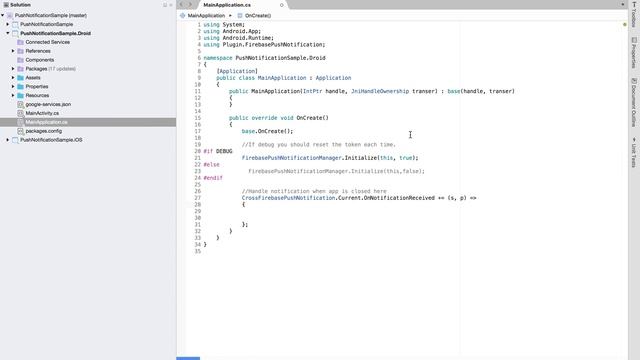Navigate forward with the right arrow
The image size is (640, 360).
coord(190,4)
